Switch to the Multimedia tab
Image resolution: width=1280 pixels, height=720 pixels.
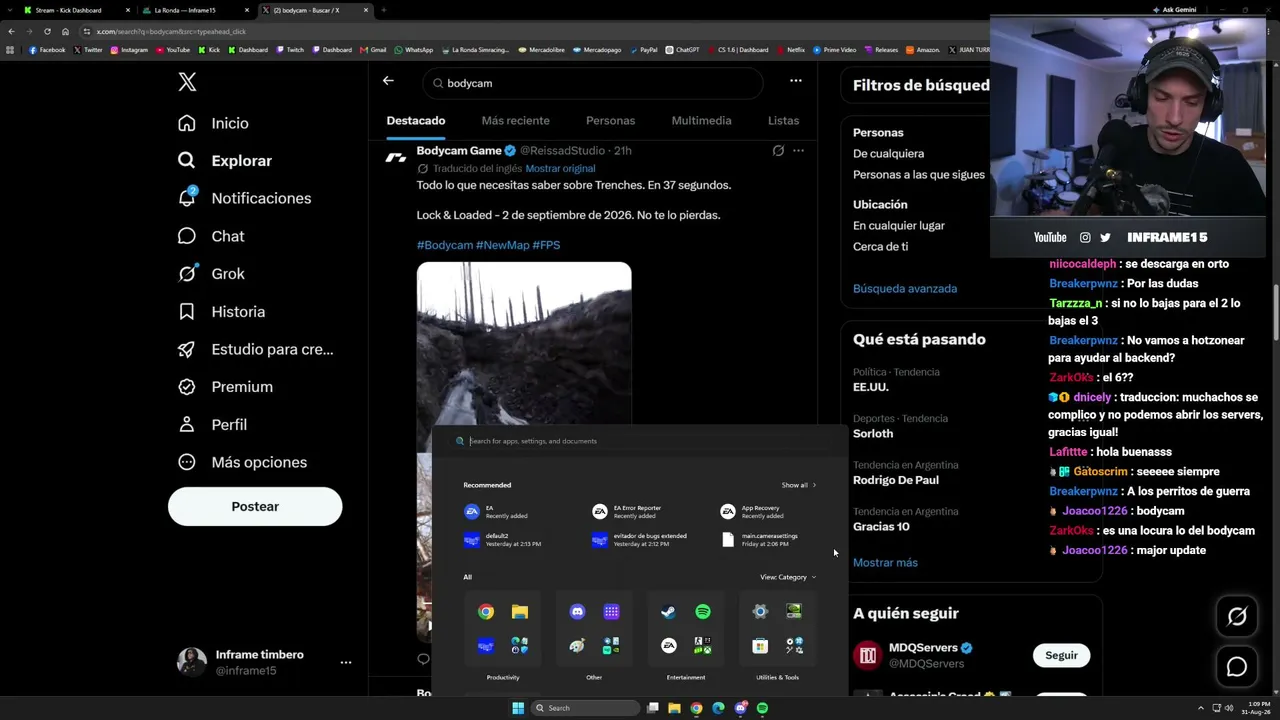[701, 121]
